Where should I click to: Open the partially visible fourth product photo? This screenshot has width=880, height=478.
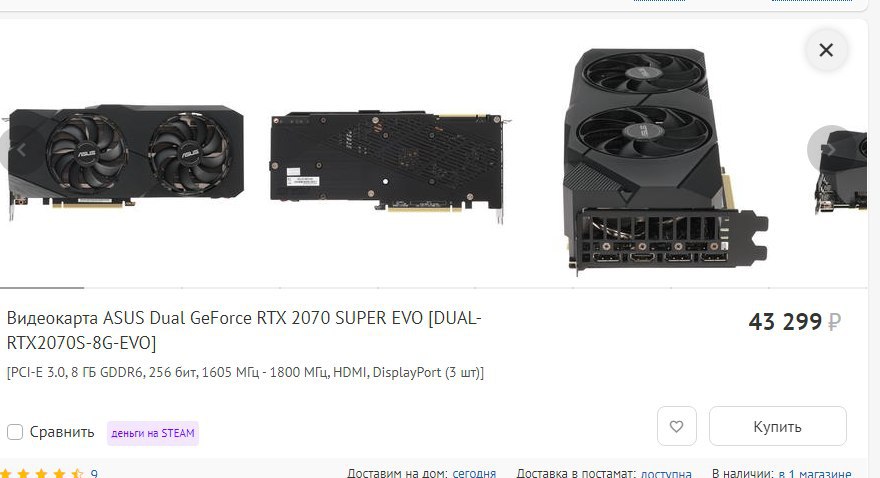pyautogui.click(x=841, y=171)
